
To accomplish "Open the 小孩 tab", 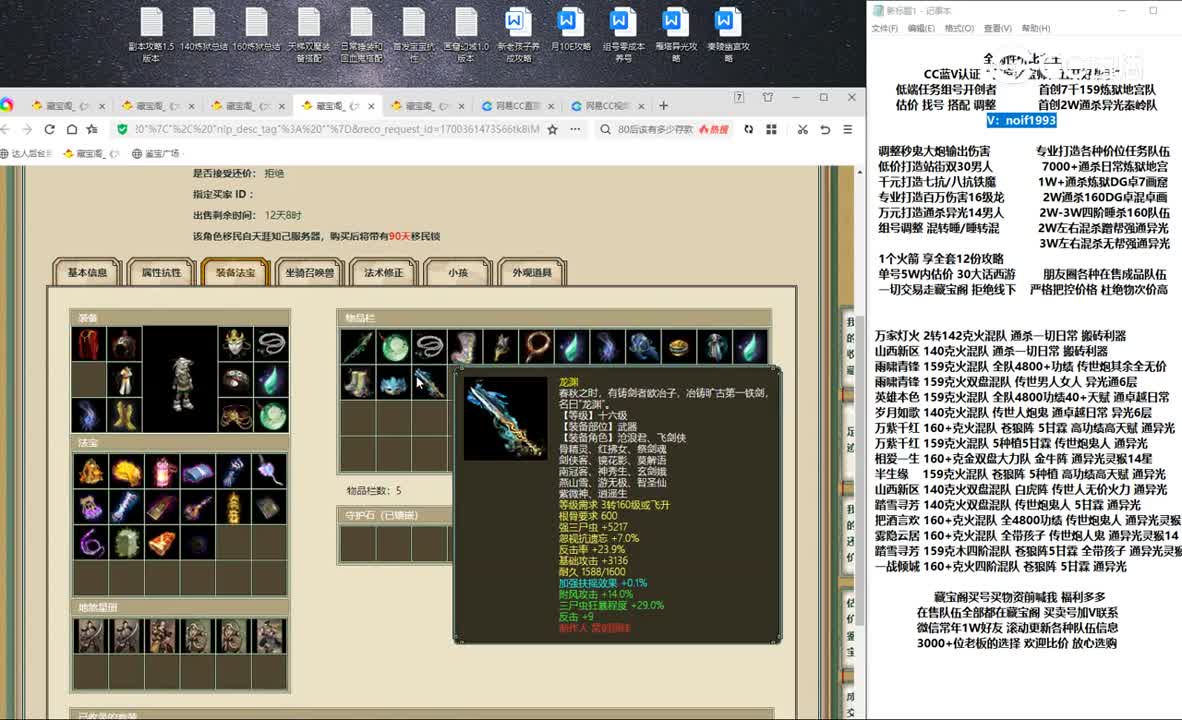I will 458,272.
